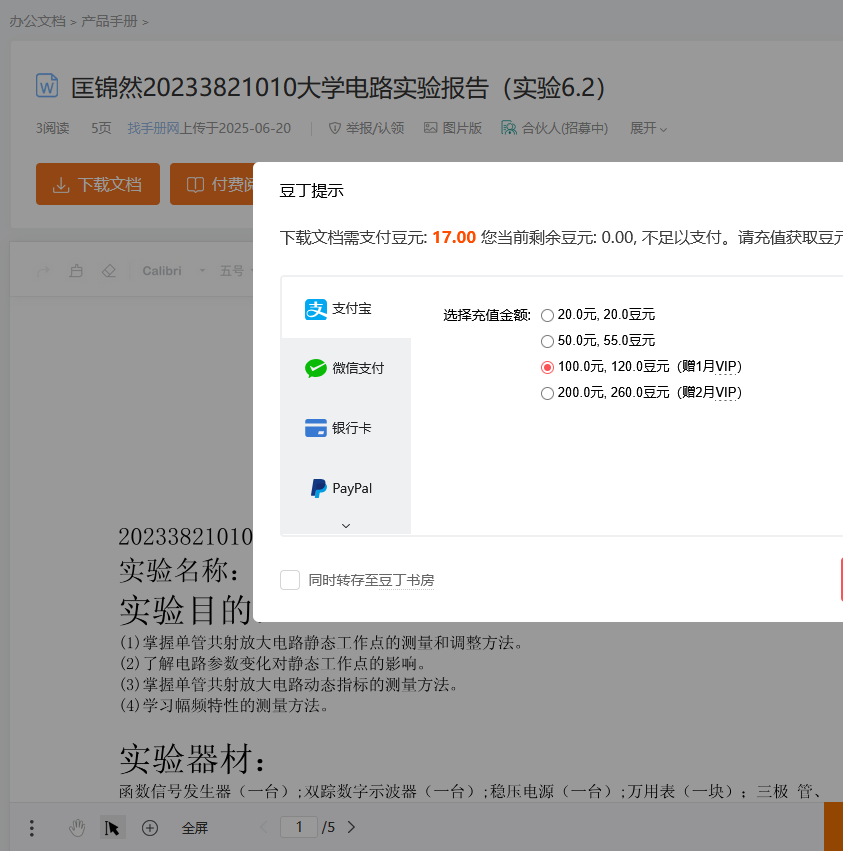
Task: Open the 找手册网 uploader link
Action: point(152,128)
